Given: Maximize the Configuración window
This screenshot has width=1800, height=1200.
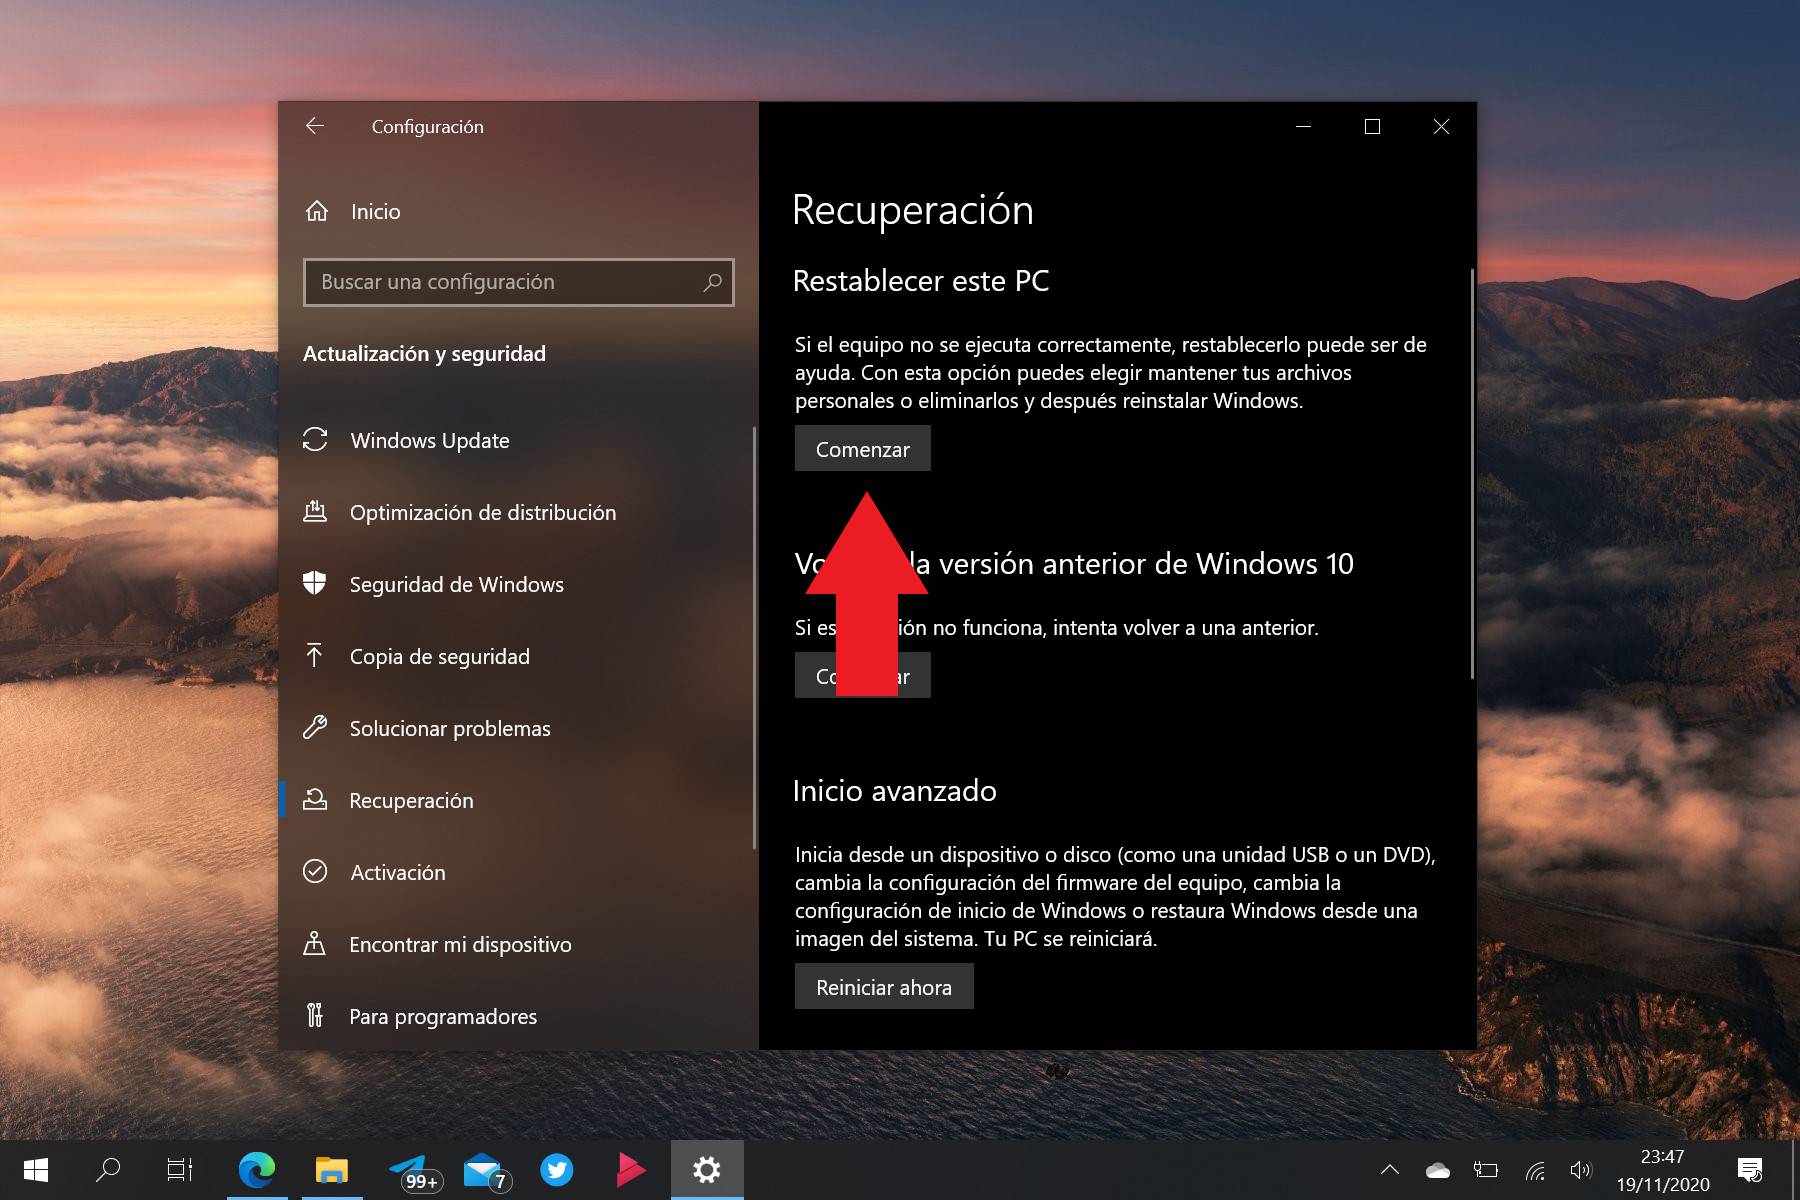Looking at the screenshot, I should coord(1372,126).
